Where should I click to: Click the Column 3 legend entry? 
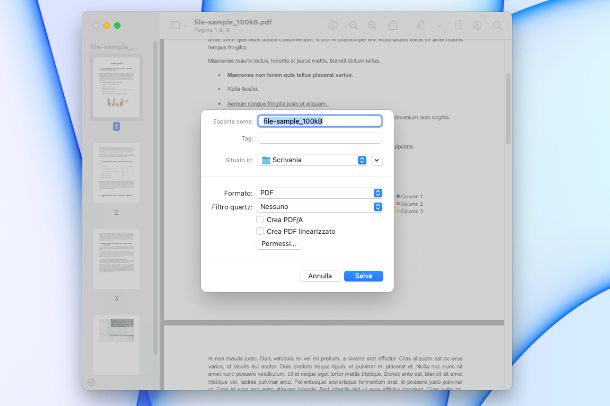pyautogui.click(x=409, y=211)
